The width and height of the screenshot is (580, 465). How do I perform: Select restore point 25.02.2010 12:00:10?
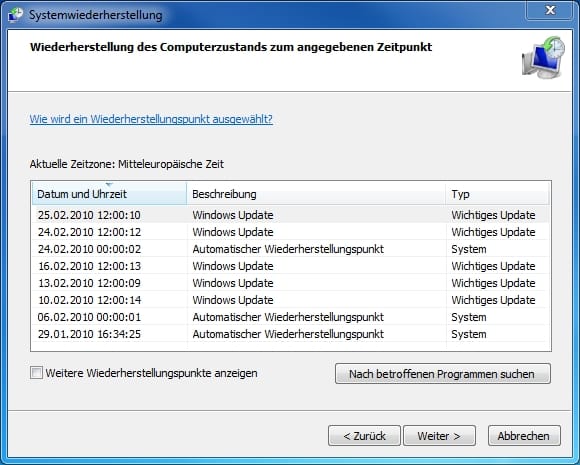290,215
